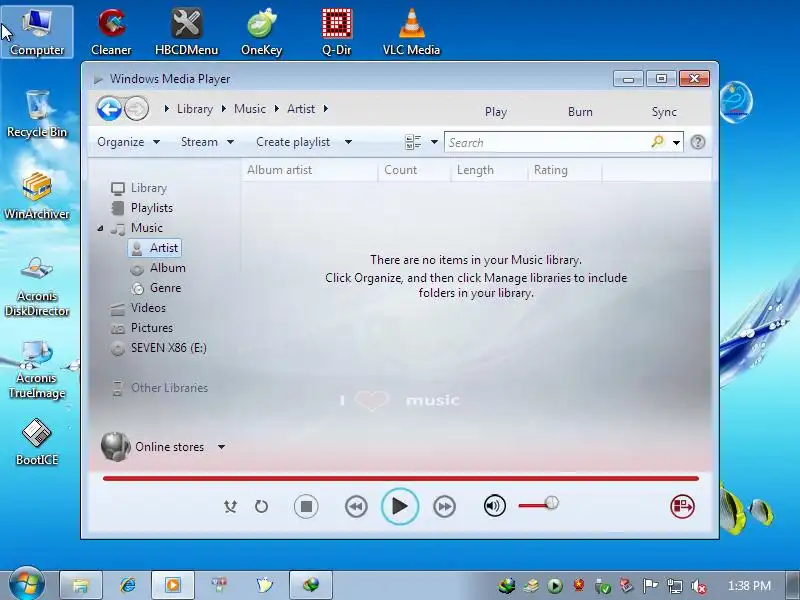Go back with the blue arrow
The height and width of the screenshot is (600, 800).
click(x=109, y=109)
